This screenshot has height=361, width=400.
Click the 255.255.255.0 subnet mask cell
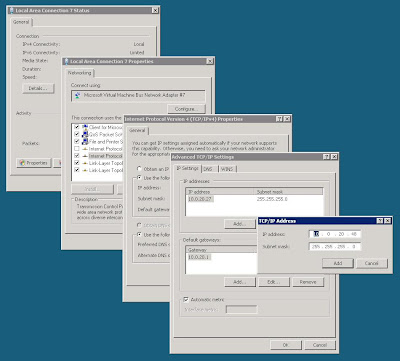(x=272, y=199)
